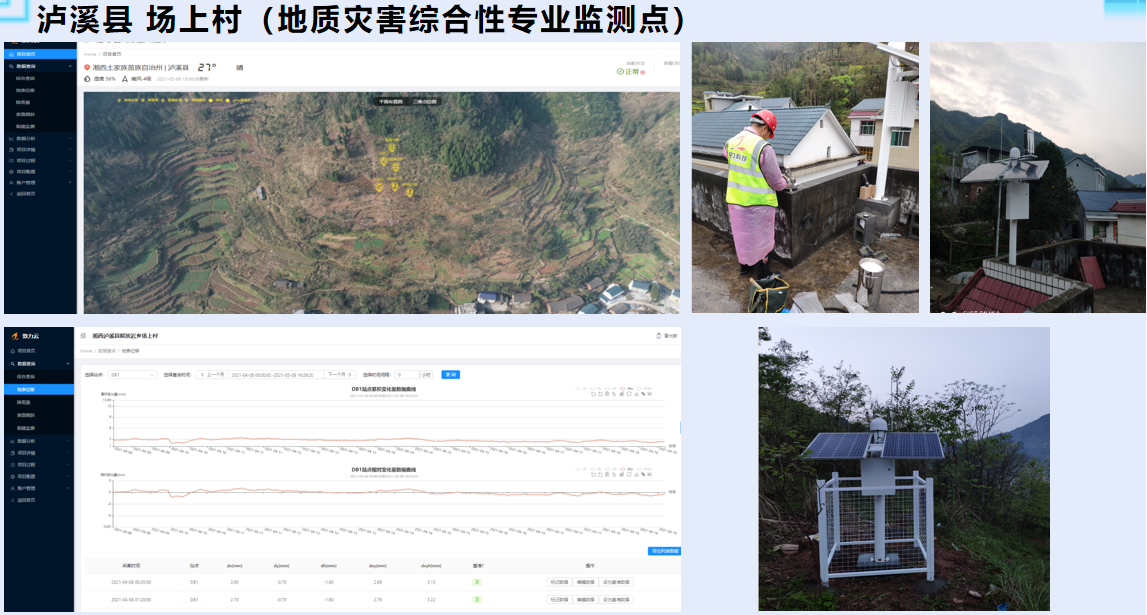
Task: Click the toolbox icons above the cumulative change chart
Action: point(620,394)
